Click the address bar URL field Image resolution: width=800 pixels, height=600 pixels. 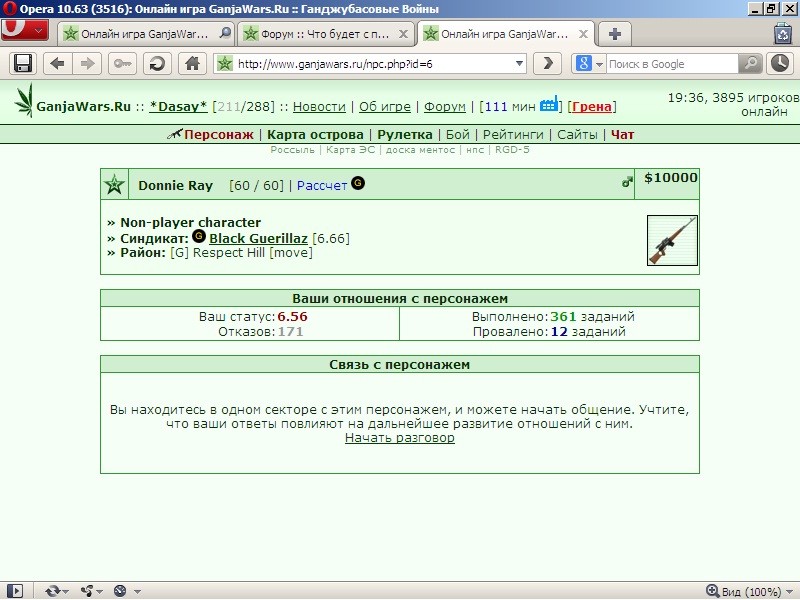(372, 64)
